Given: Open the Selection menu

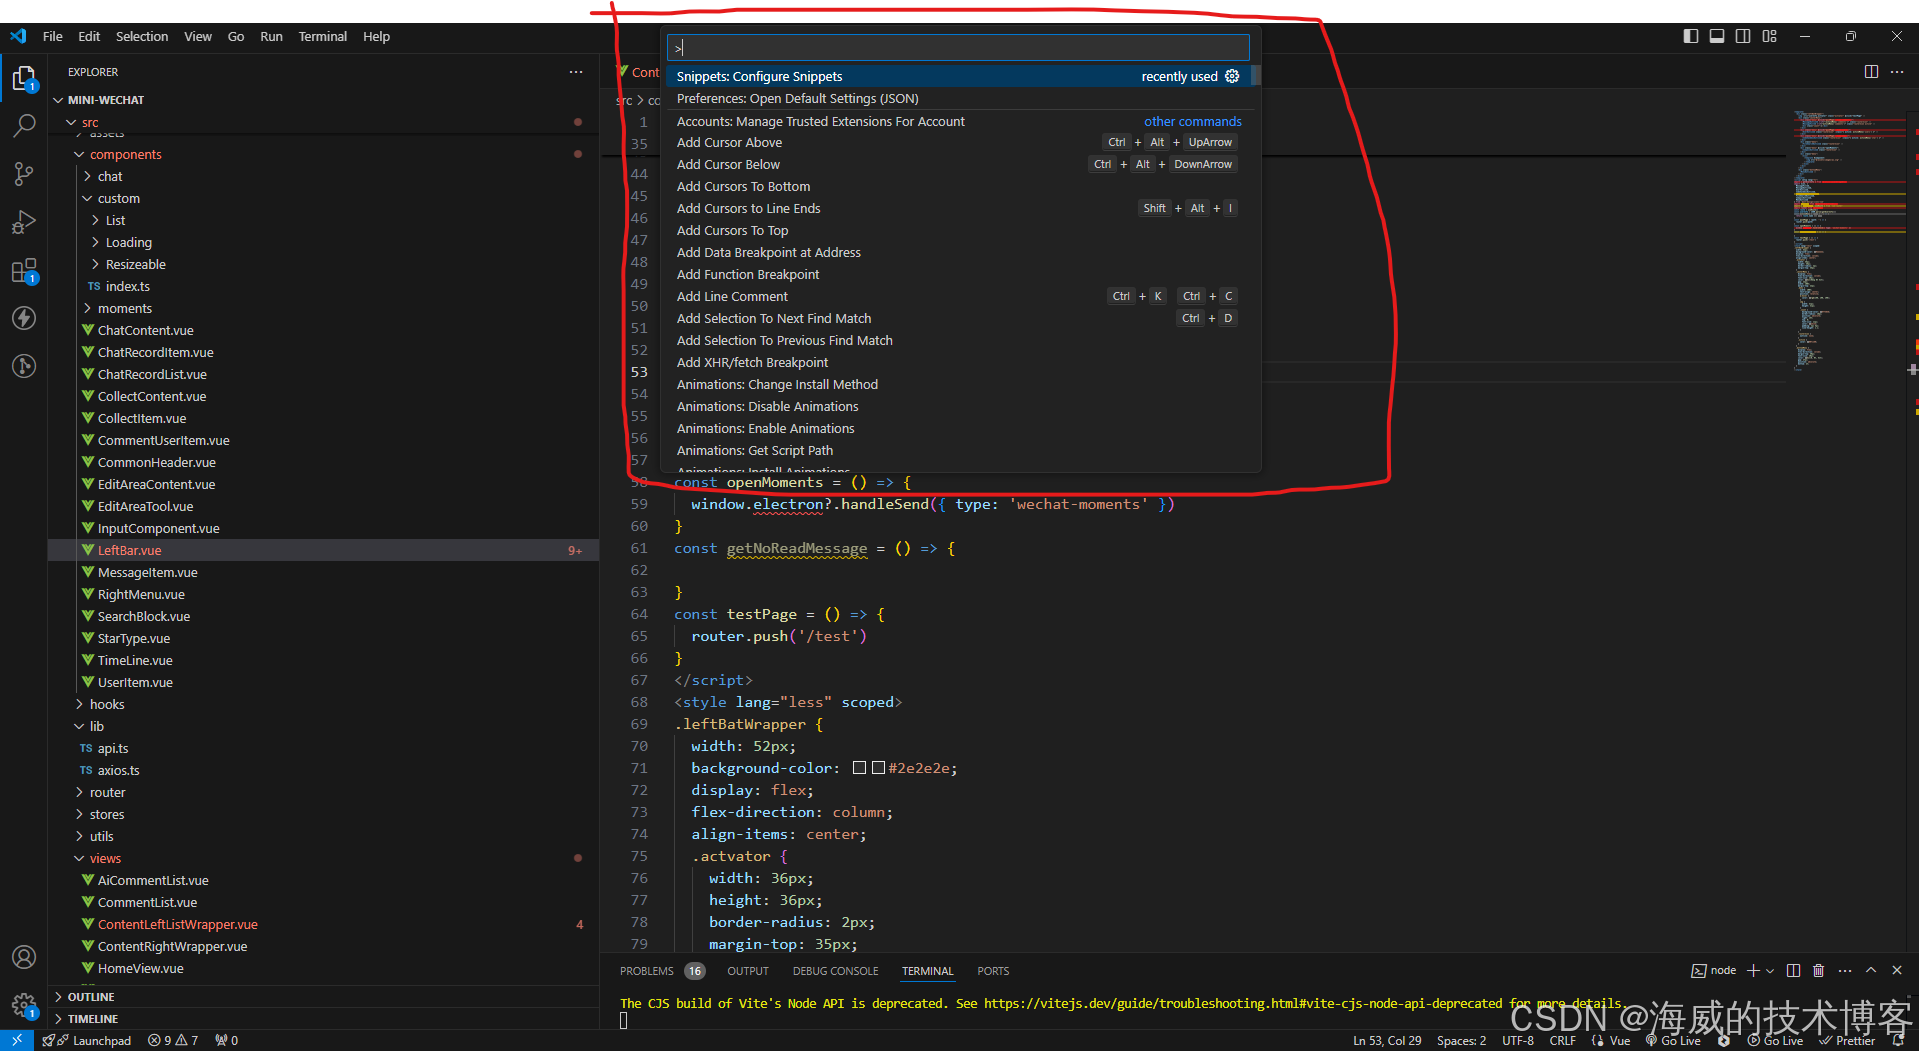Looking at the screenshot, I should pos(142,36).
